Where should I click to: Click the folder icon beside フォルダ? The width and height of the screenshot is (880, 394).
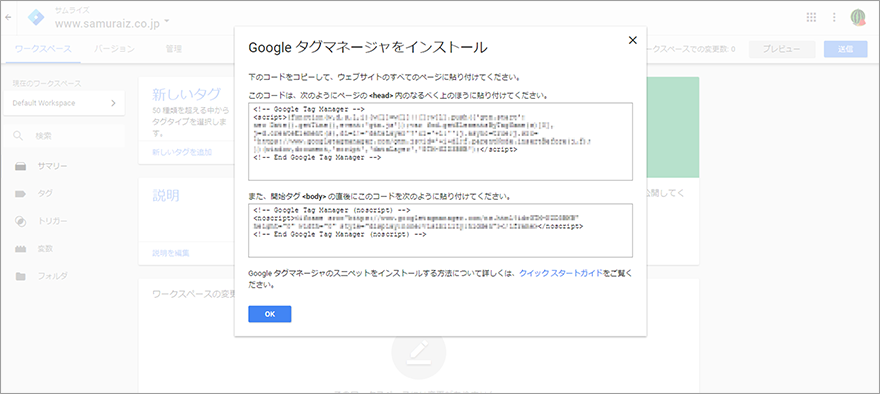(21, 276)
